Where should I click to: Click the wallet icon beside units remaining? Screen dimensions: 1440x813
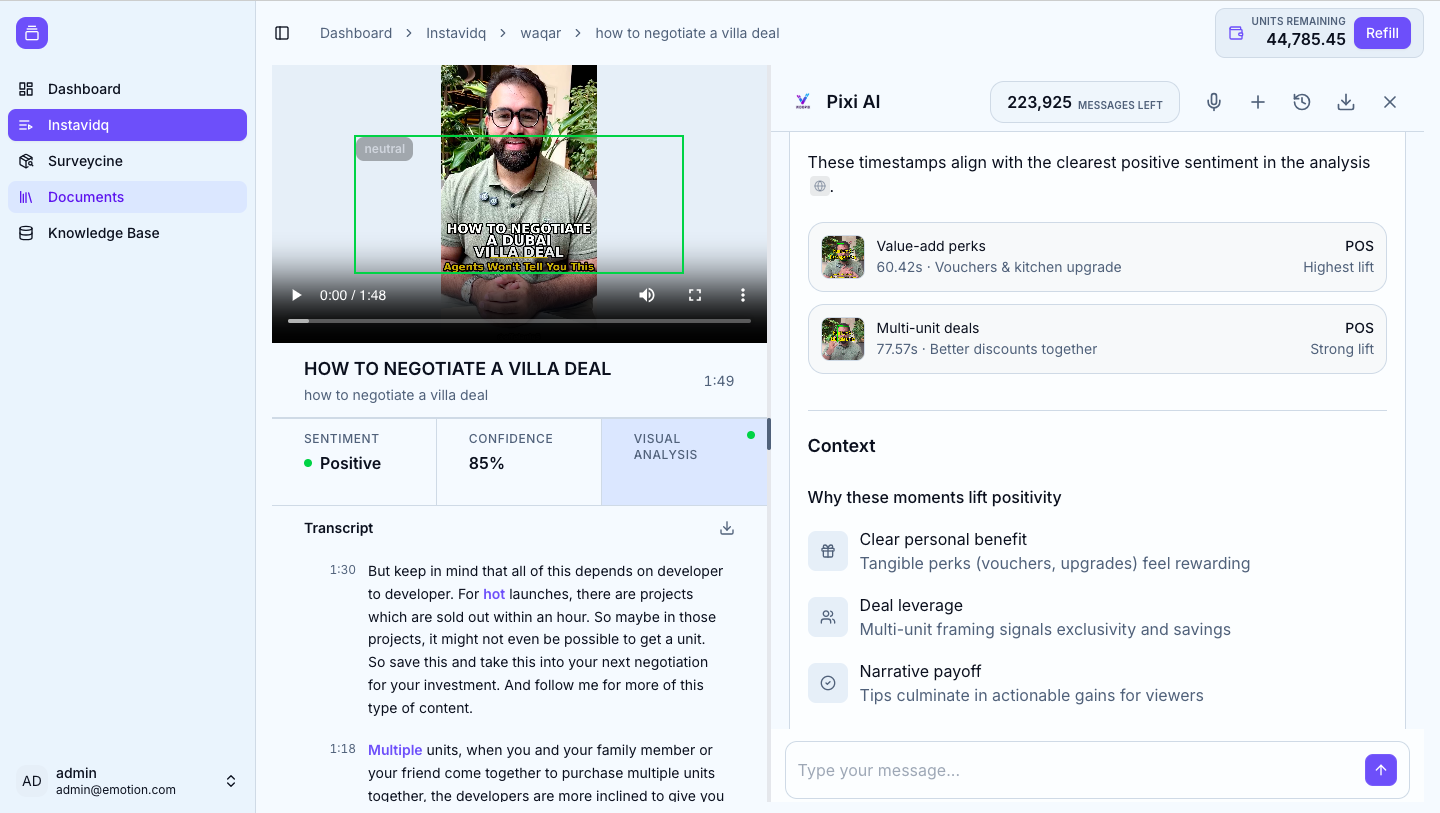[x=1236, y=33]
